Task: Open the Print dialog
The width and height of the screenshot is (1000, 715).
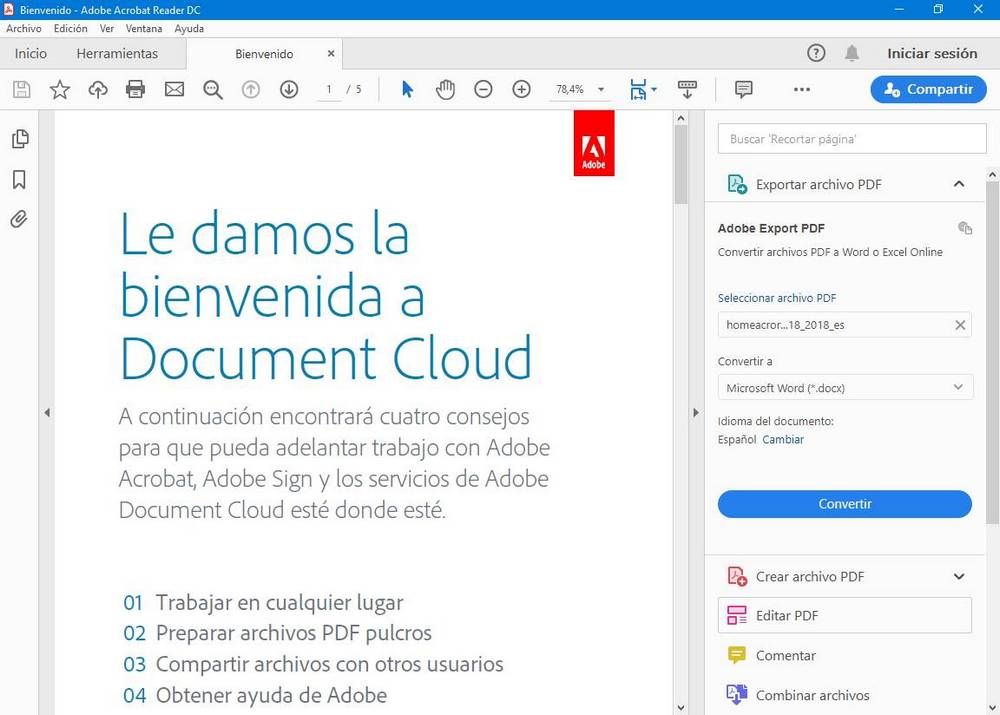Action: pyautogui.click(x=136, y=89)
